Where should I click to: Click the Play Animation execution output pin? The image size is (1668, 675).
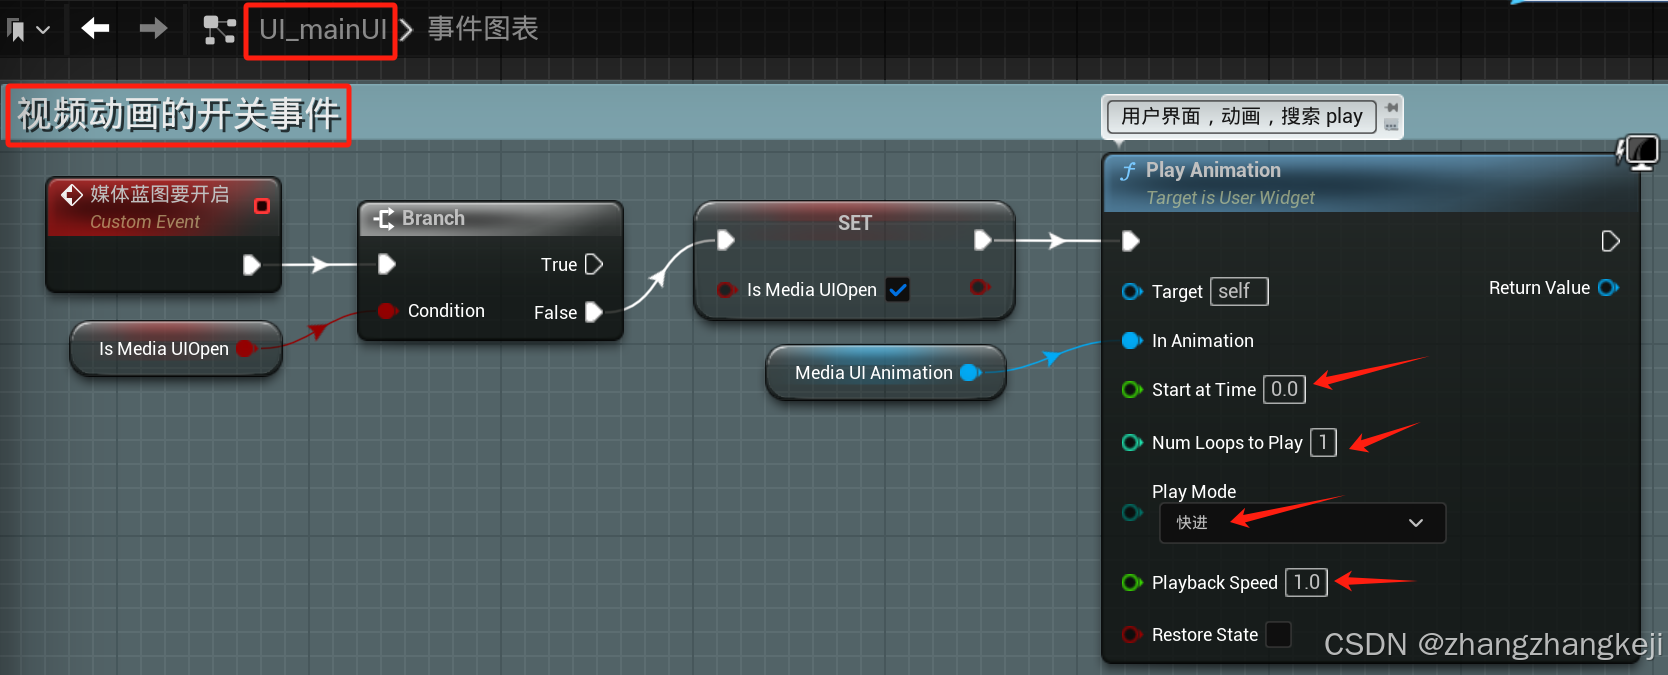click(x=1610, y=241)
